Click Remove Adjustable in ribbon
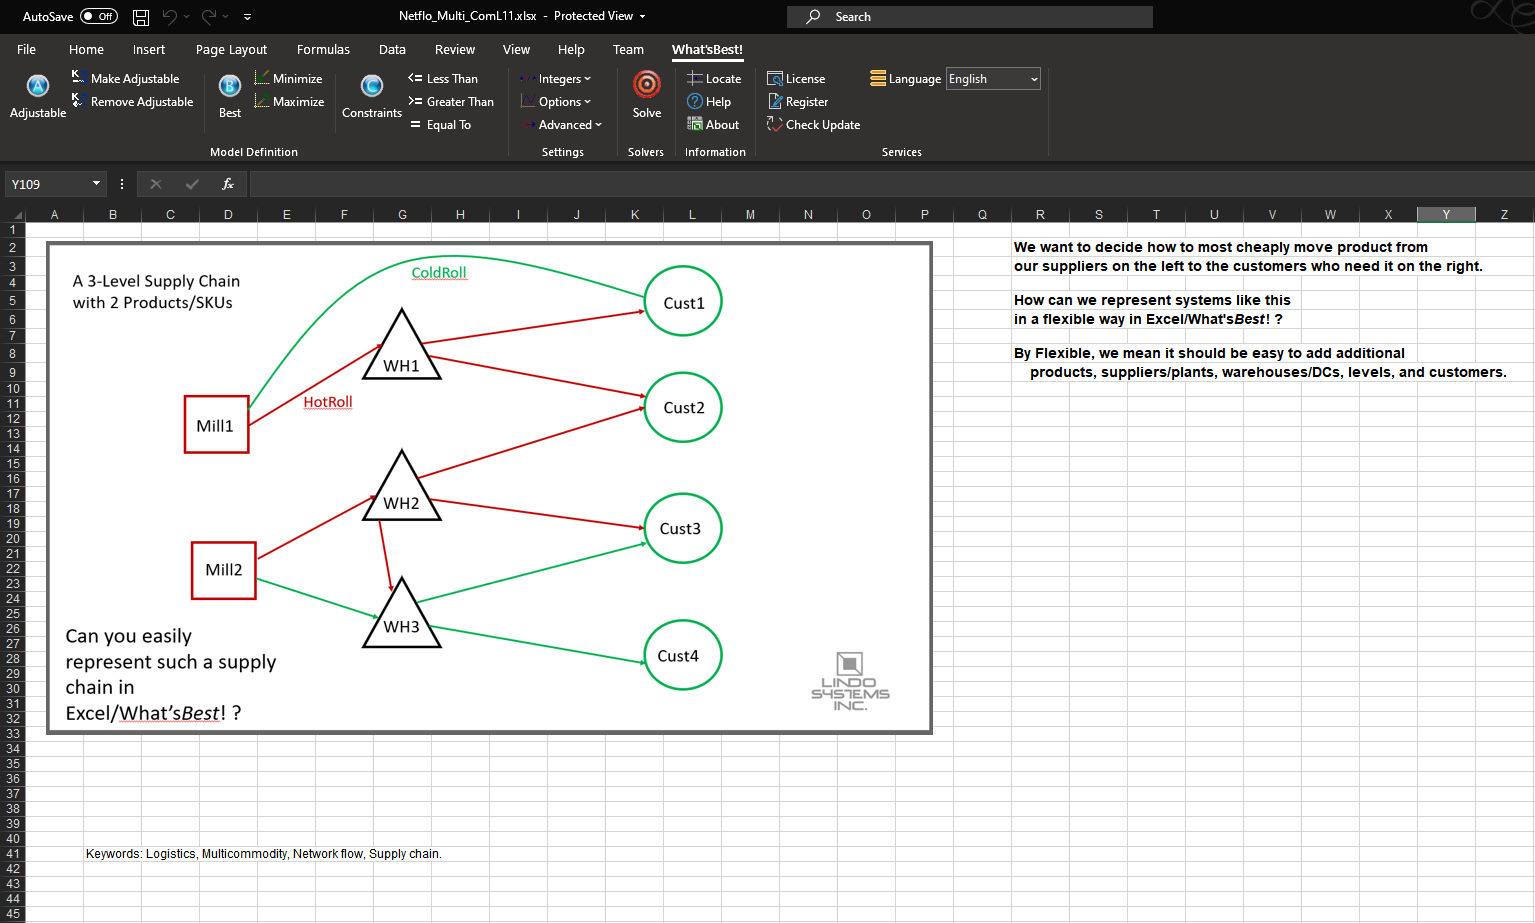This screenshot has height=923, width=1535. point(133,101)
